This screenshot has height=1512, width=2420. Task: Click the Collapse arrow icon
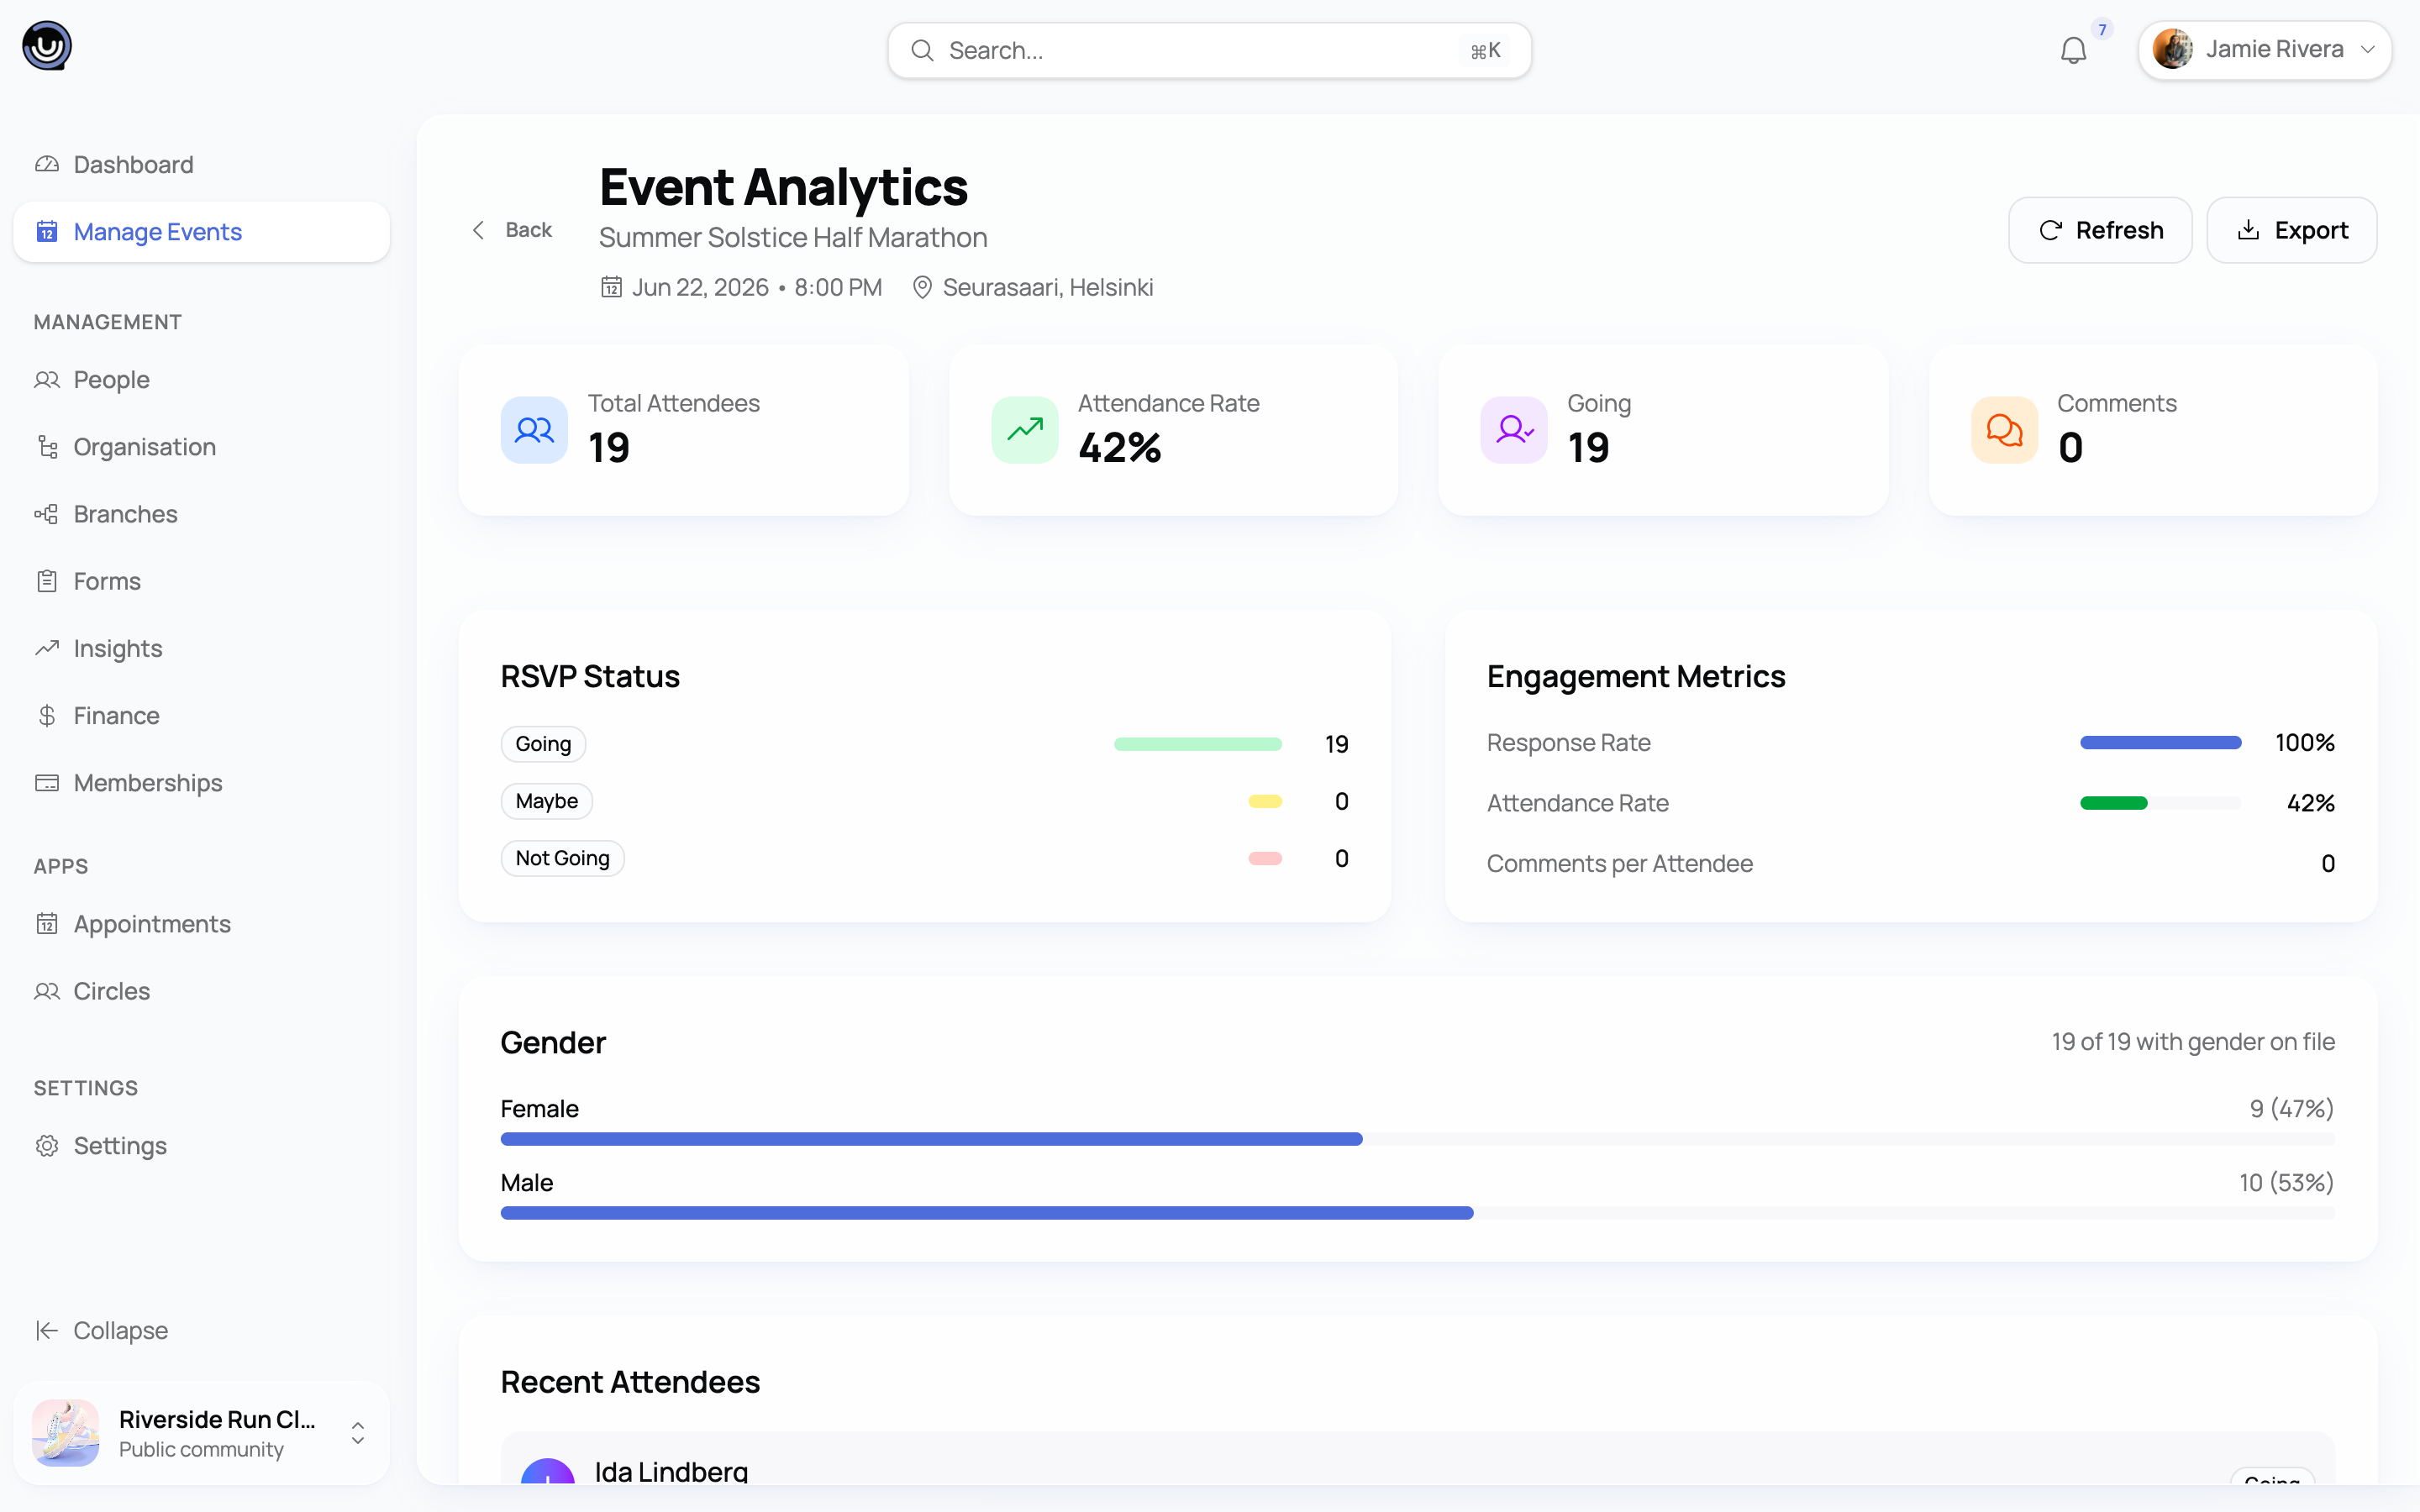(x=47, y=1331)
